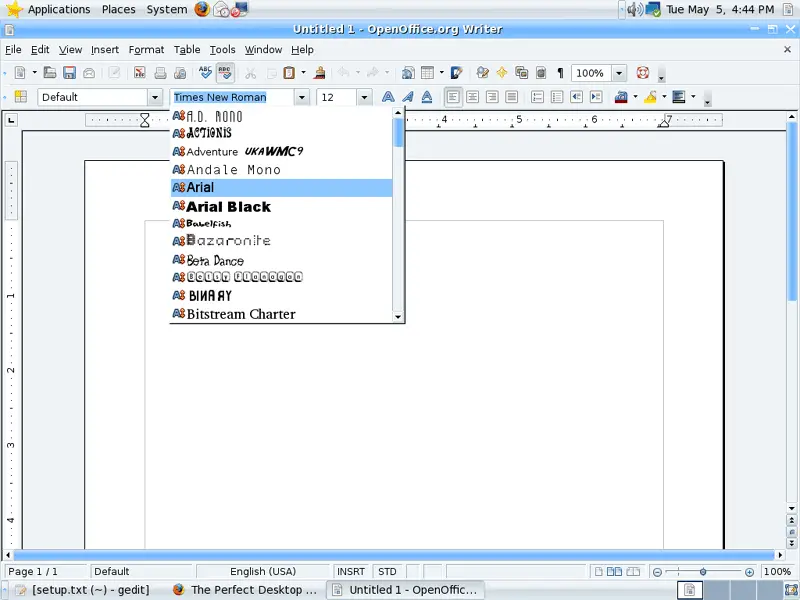The width and height of the screenshot is (800, 600).
Task: Open the Tools menu
Action: click(222, 49)
